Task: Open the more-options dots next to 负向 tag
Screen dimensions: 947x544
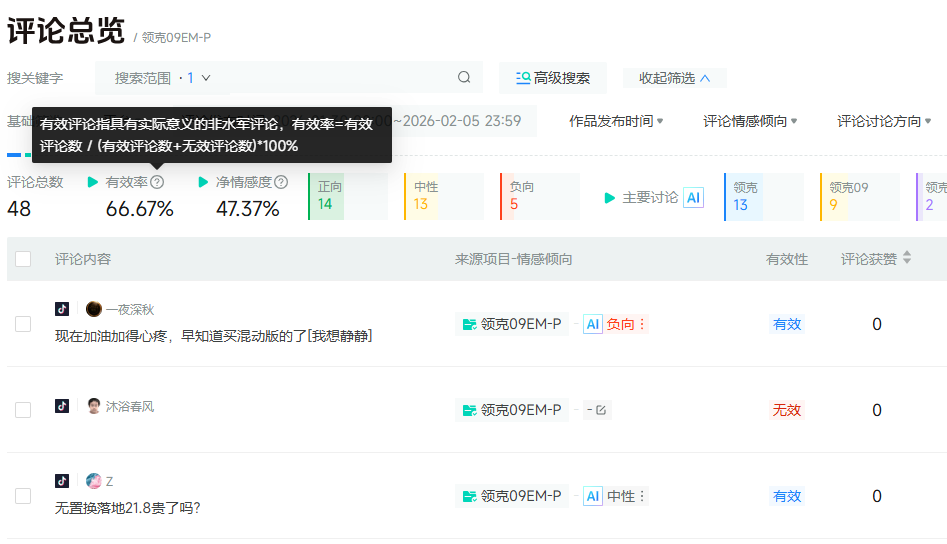Action: click(642, 324)
